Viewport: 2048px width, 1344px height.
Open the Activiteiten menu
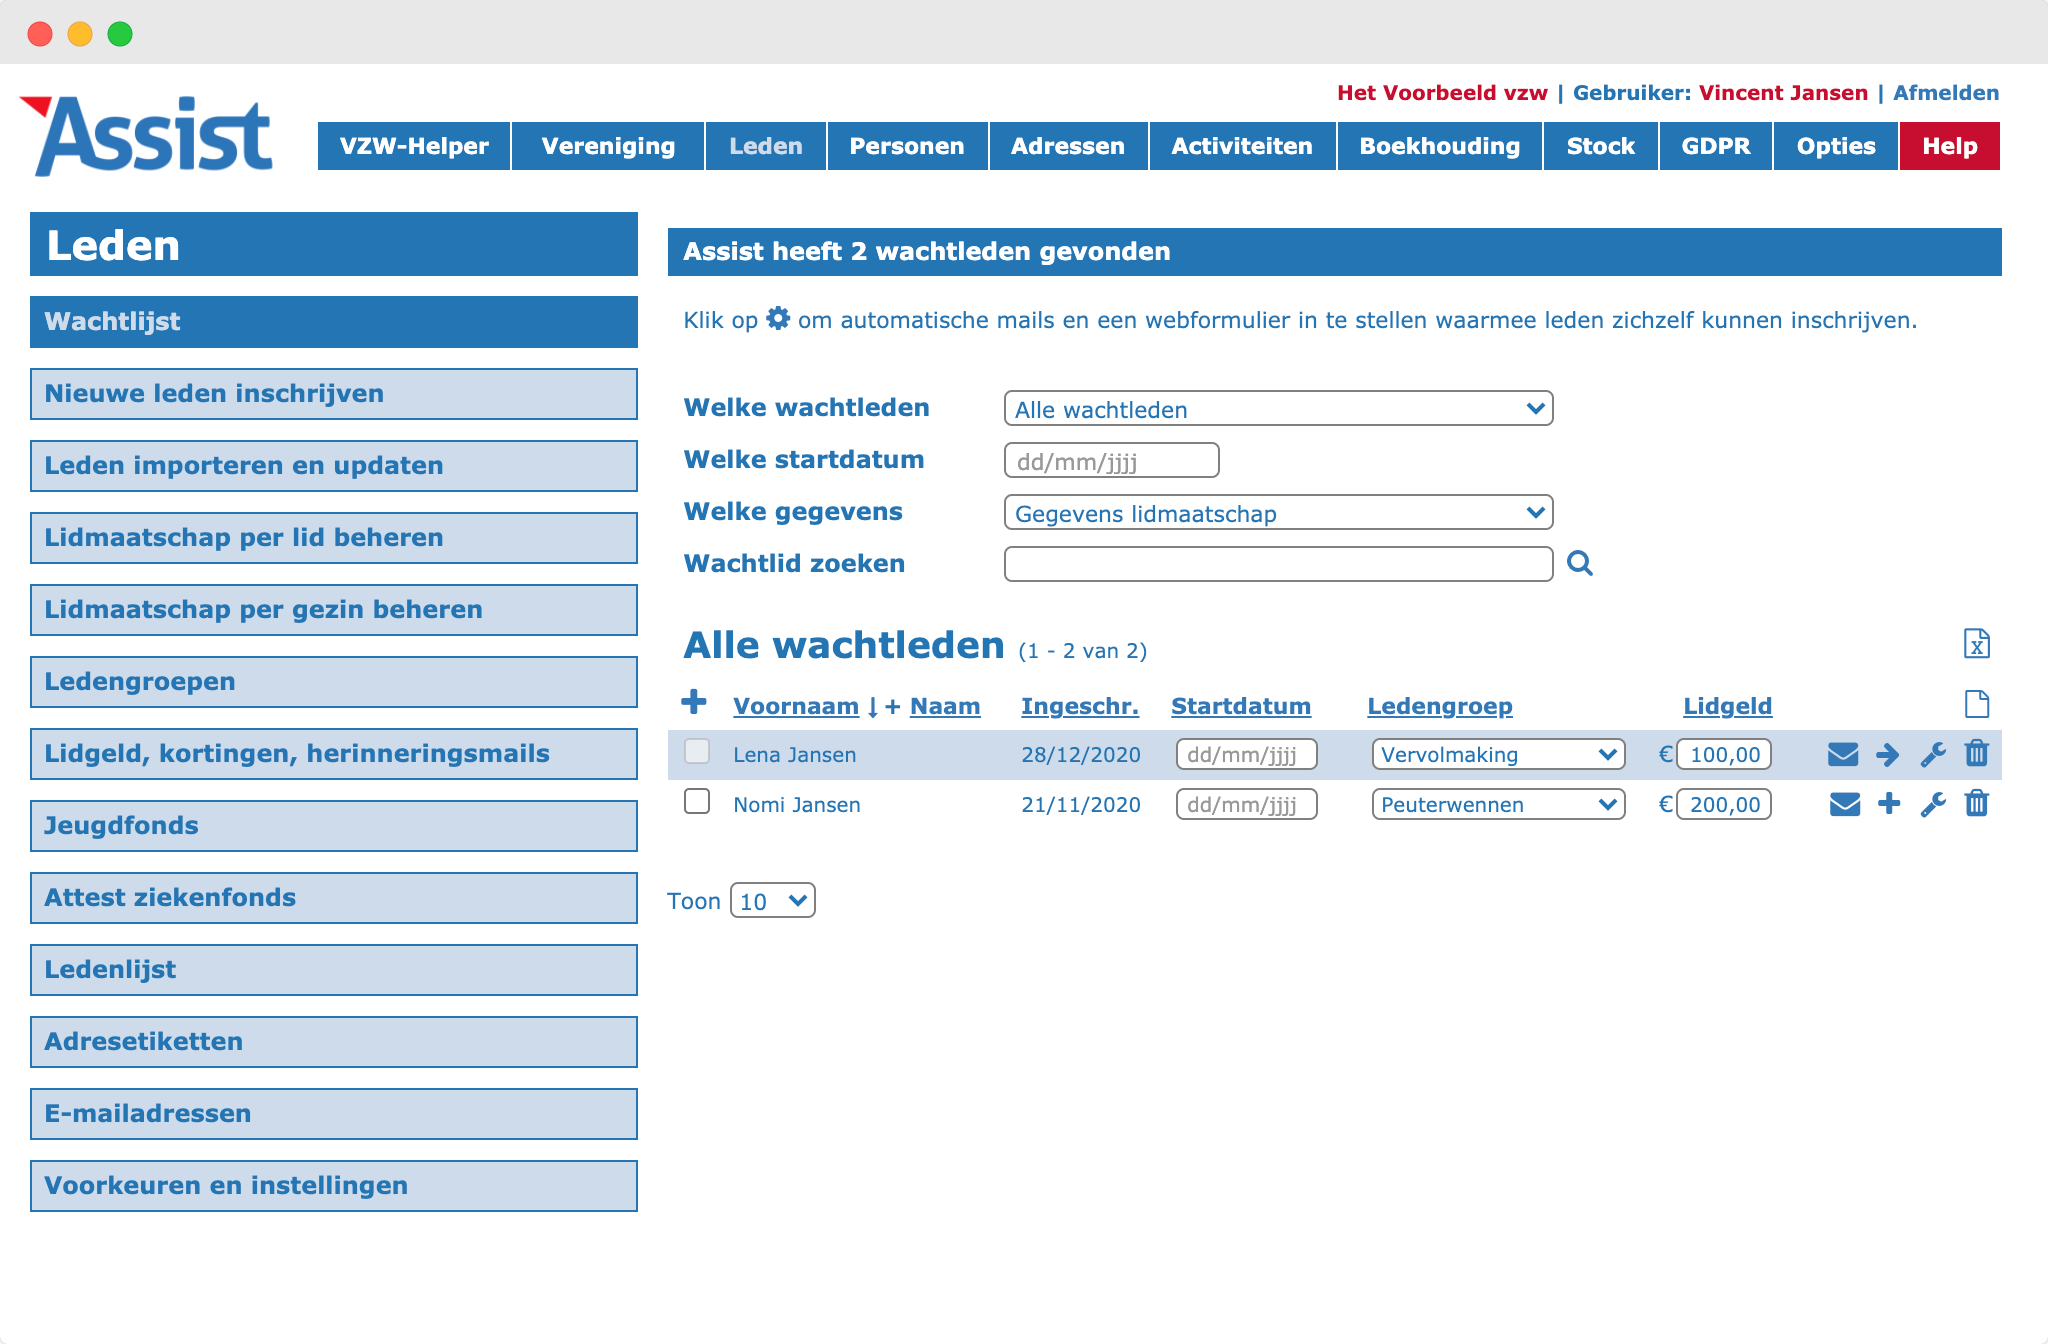tap(1242, 146)
